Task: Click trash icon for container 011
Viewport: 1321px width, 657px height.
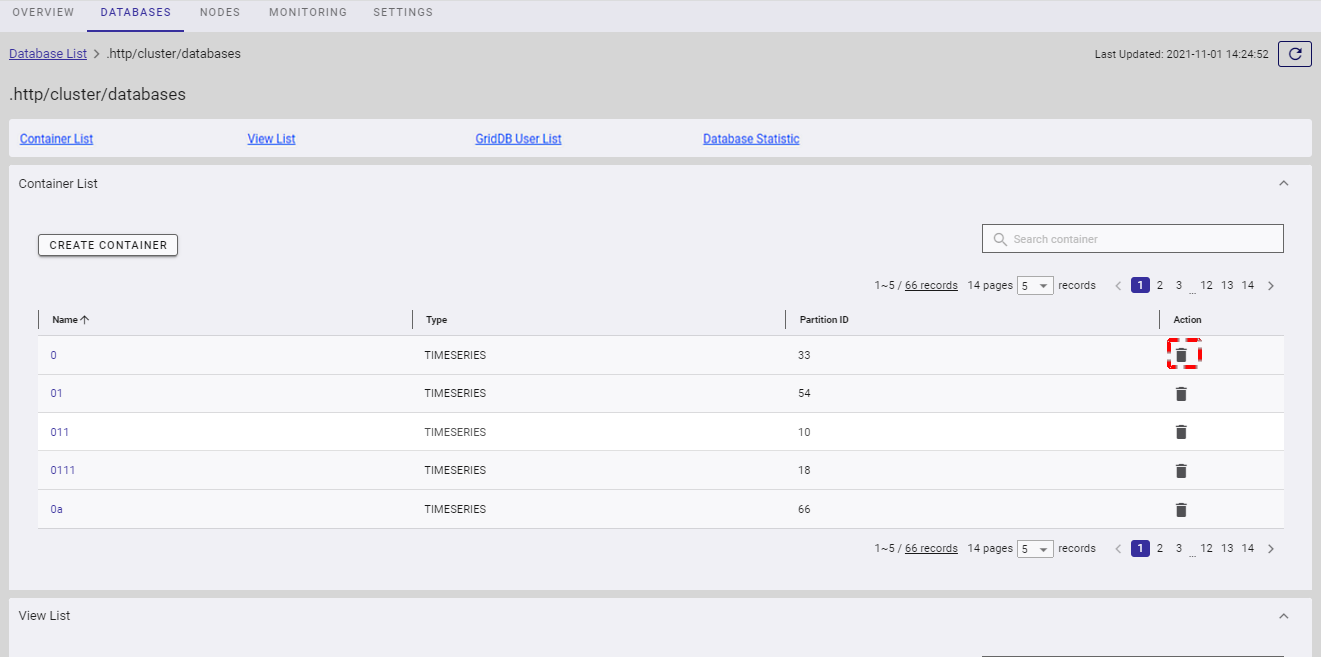Action: point(1181,432)
